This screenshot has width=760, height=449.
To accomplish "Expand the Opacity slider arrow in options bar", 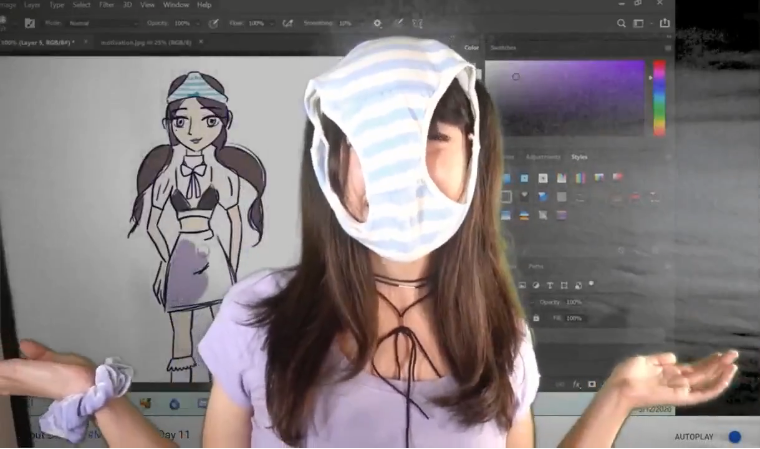I will coord(197,23).
